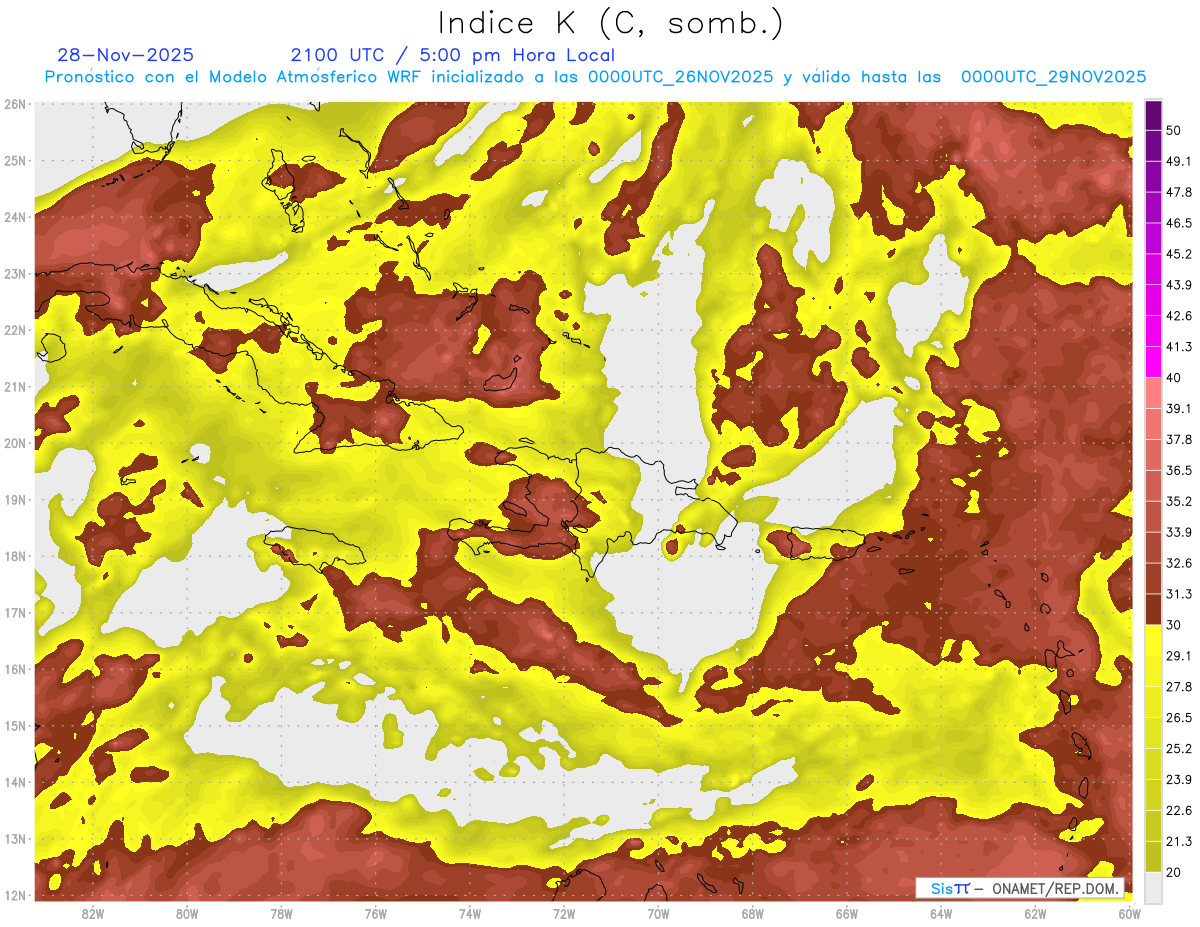Click the "22N" latitude label

pyautogui.click(x=16, y=330)
